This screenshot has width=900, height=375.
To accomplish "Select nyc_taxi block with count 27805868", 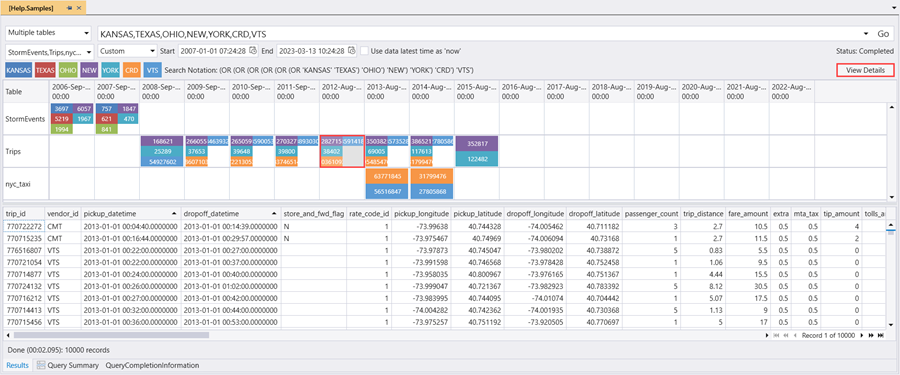I will (432, 192).
